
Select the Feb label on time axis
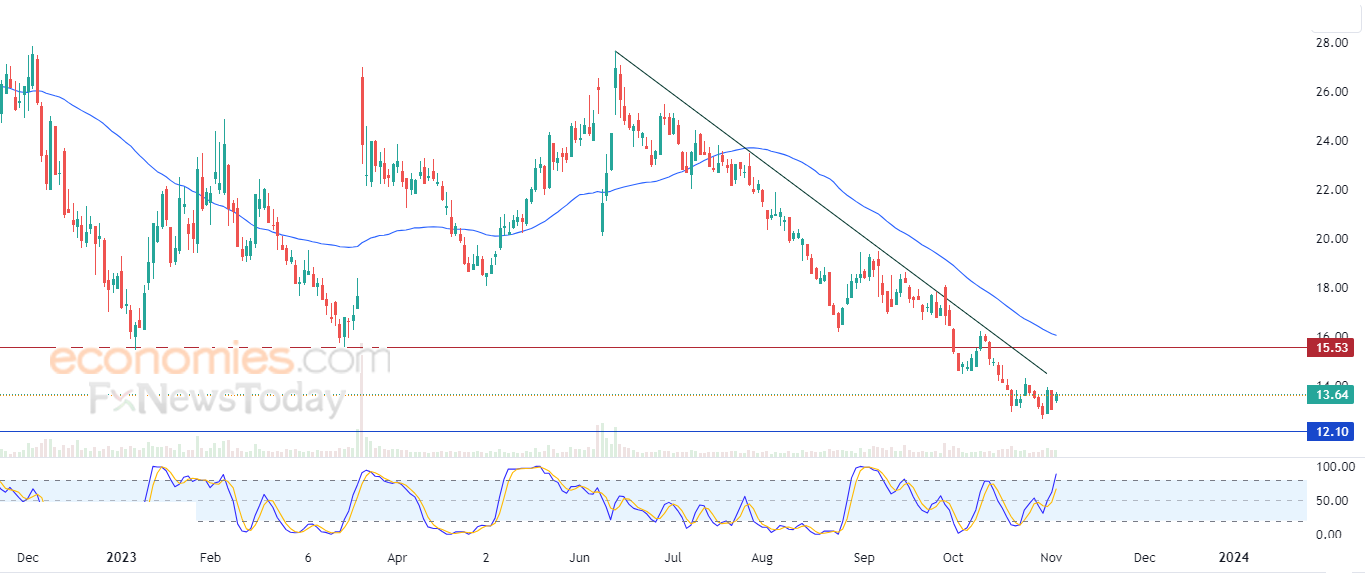(210, 557)
